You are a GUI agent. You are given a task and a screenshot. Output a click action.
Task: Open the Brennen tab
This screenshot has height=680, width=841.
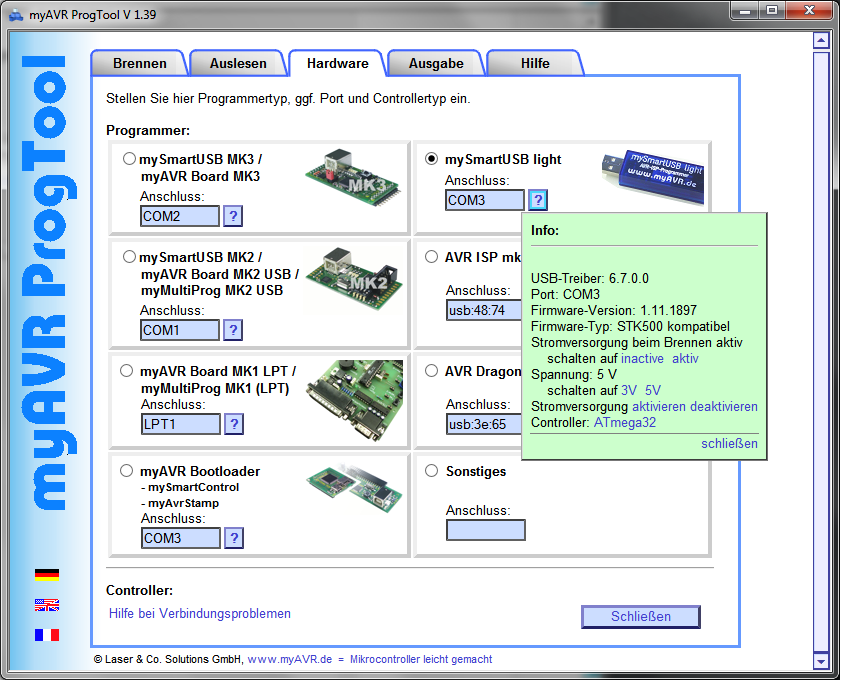click(x=139, y=63)
